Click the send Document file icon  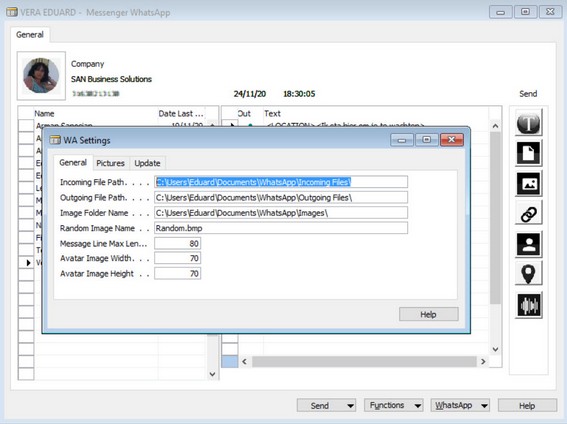528,153
